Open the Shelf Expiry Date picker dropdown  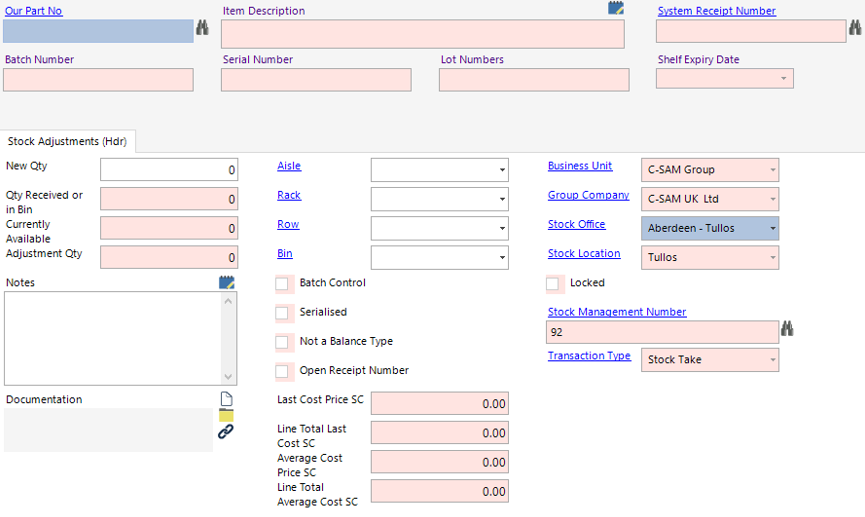tap(782, 78)
